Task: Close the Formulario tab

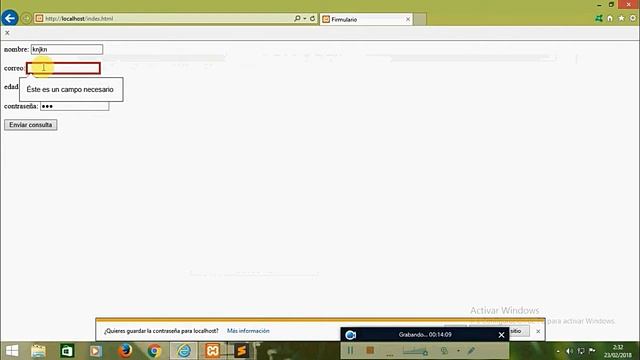Action: point(408,19)
